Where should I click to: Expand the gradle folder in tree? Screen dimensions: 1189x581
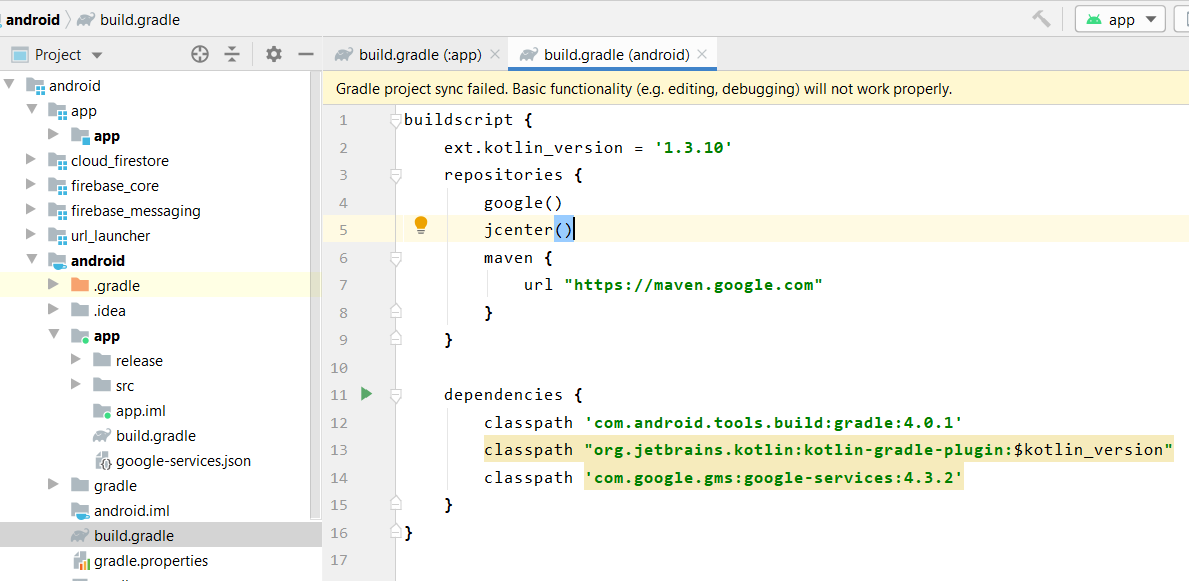pyautogui.click(x=53, y=485)
